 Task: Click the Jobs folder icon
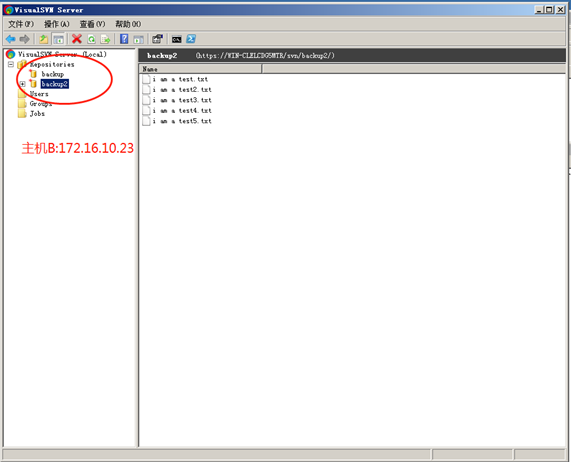22,114
